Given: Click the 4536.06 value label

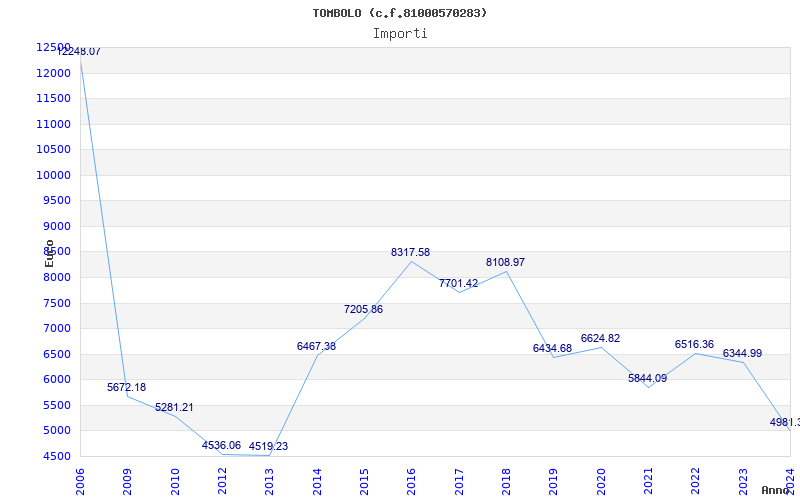Looking at the screenshot, I should pyautogui.click(x=221, y=445).
